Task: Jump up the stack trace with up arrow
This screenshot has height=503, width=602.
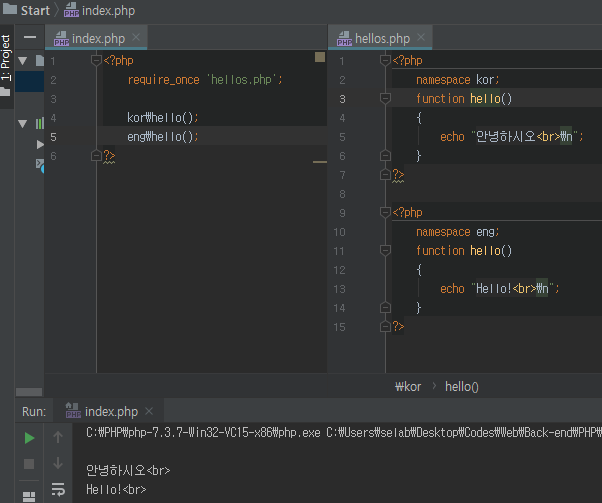Action: point(58,437)
